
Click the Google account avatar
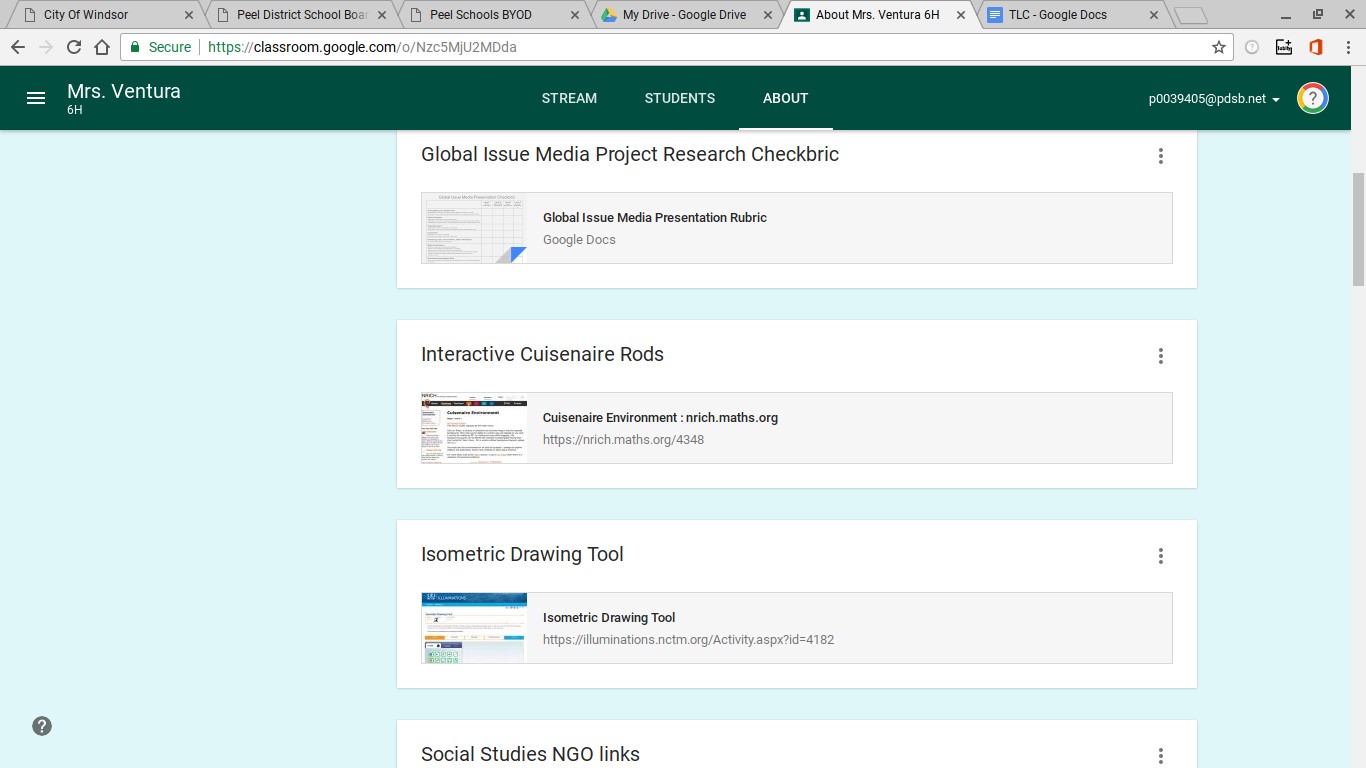pyautogui.click(x=1312, y=98)
